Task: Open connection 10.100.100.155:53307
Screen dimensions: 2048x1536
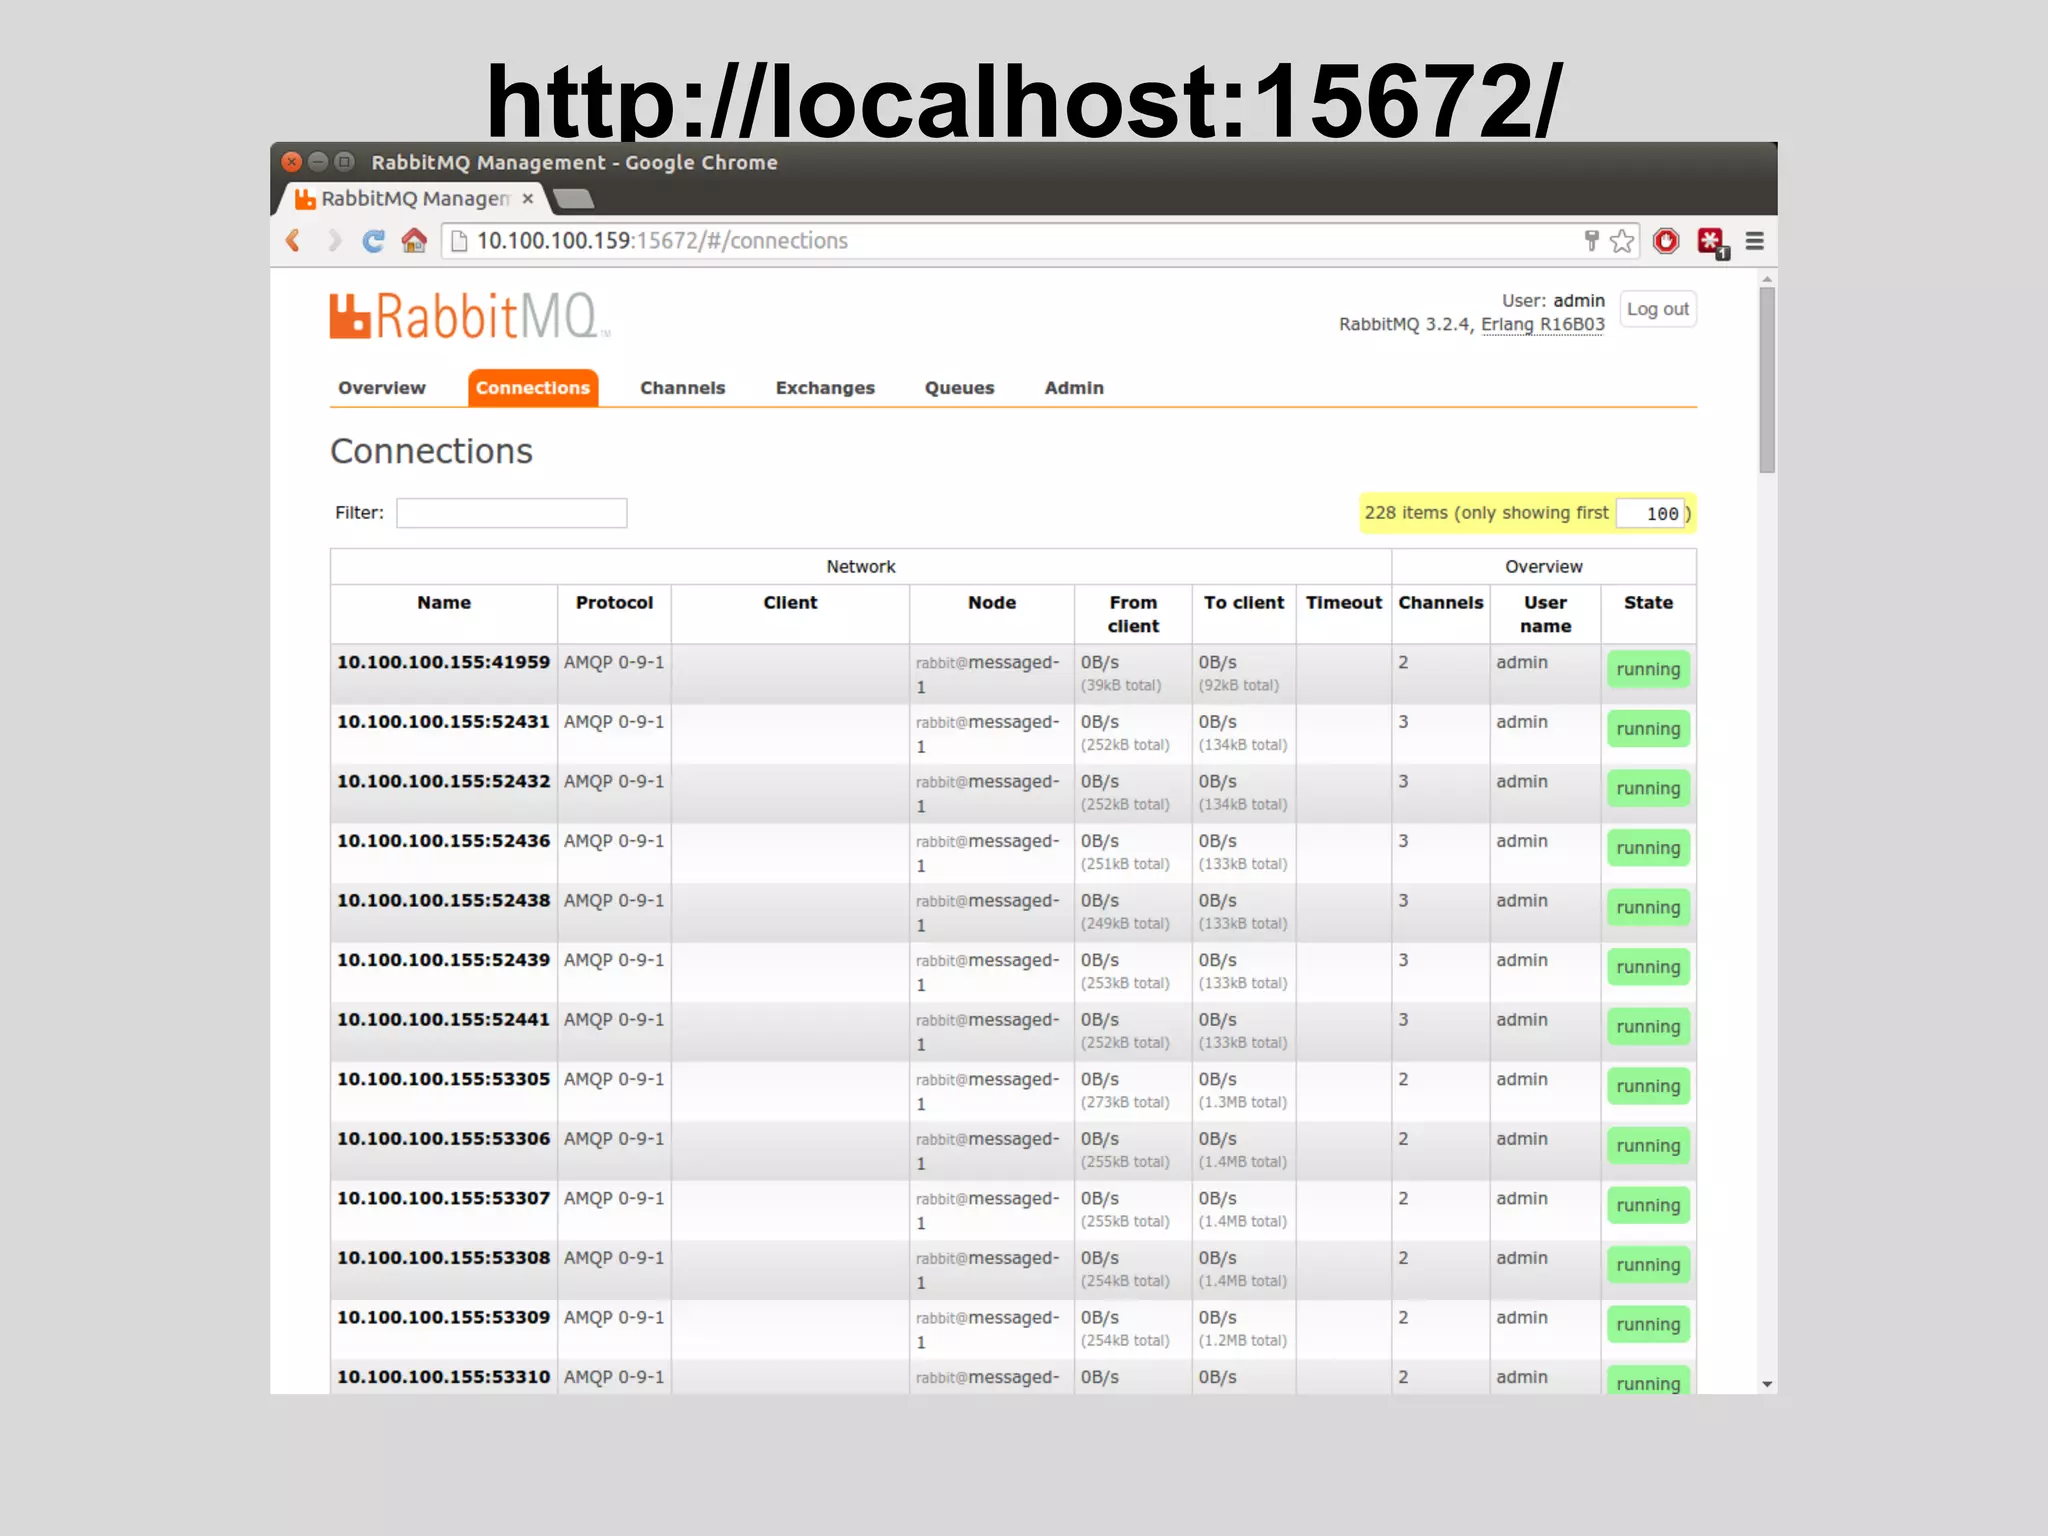Action: click(443, 1198)
